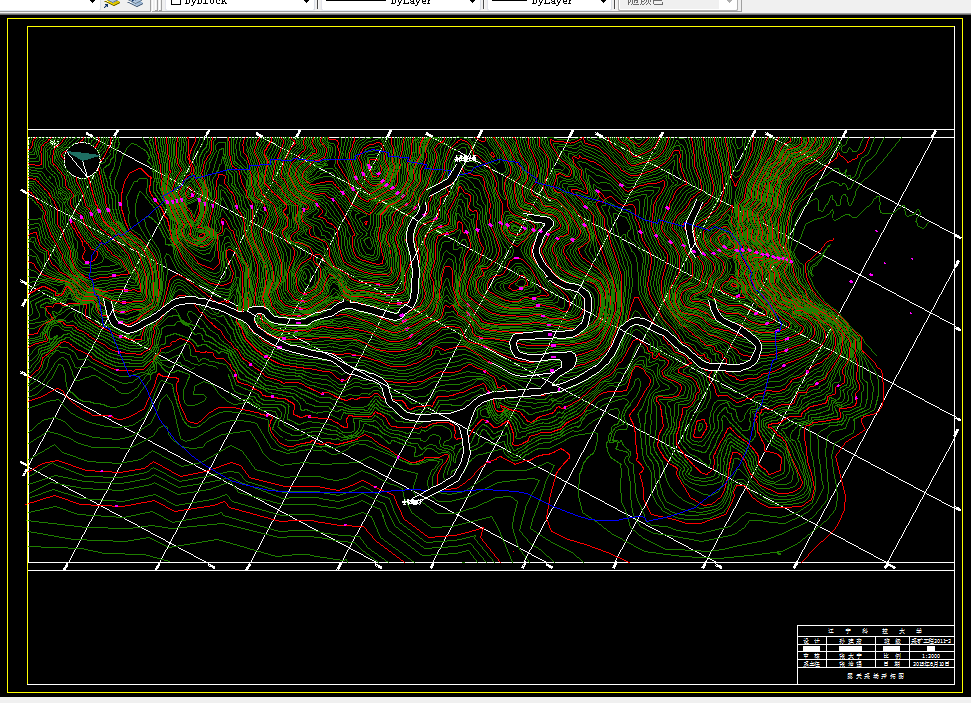
Task: Click the 比例 label in title block
Action: [892, 656]
